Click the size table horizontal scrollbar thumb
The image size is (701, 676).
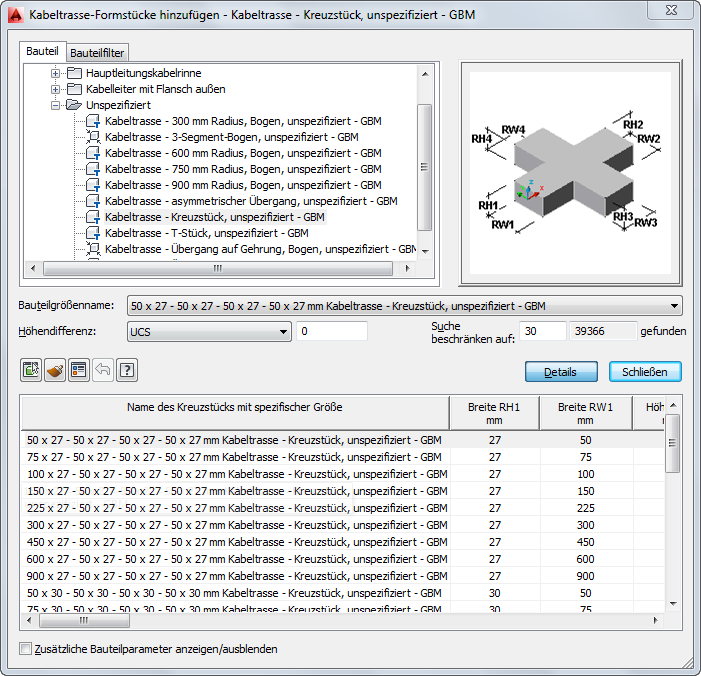click(84, 621)
